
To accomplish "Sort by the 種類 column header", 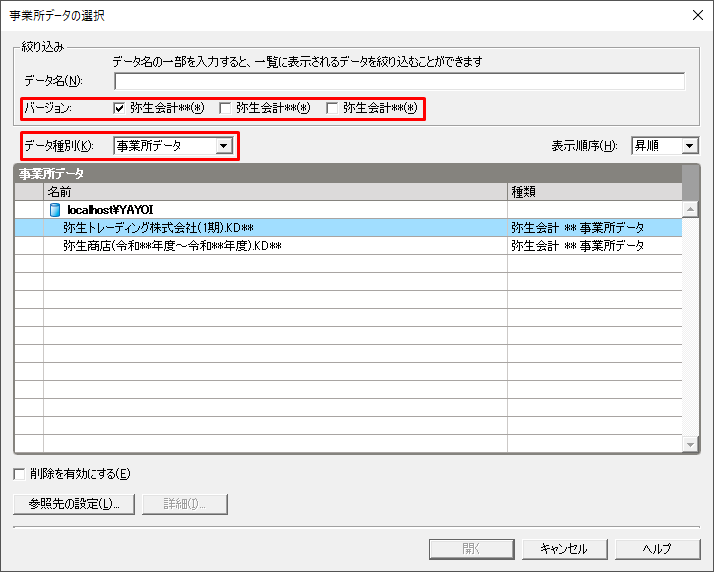I will pyautogui.click(x=595, y=192).
